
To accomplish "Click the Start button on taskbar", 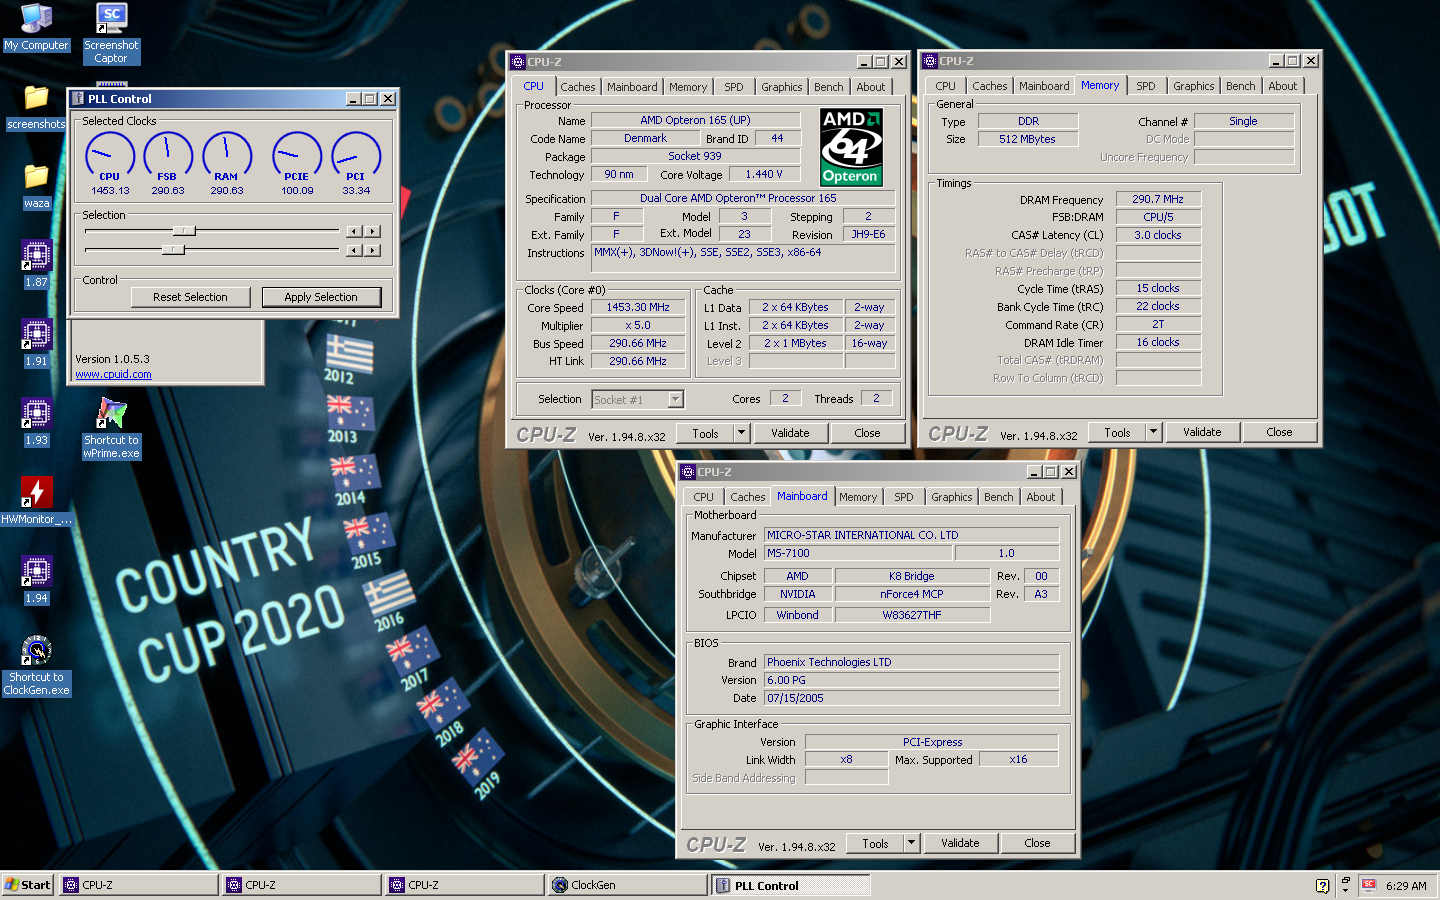I will click(27, 885).
